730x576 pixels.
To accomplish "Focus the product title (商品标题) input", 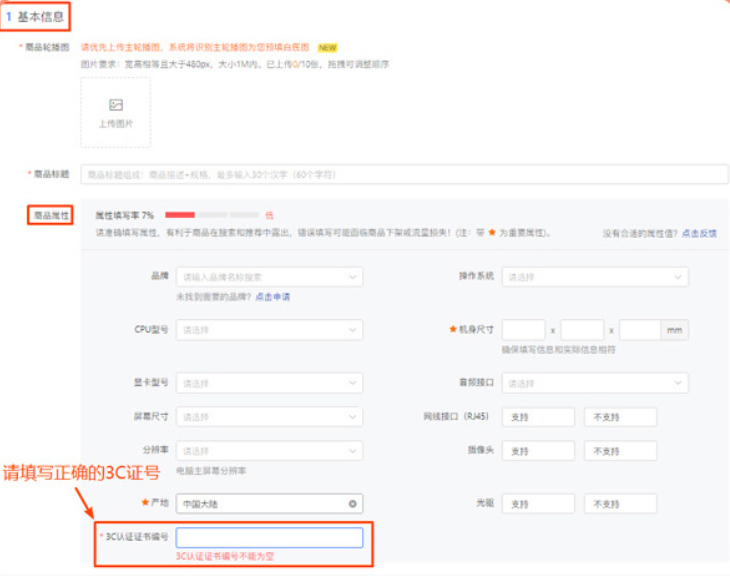I will click(404, 175).
